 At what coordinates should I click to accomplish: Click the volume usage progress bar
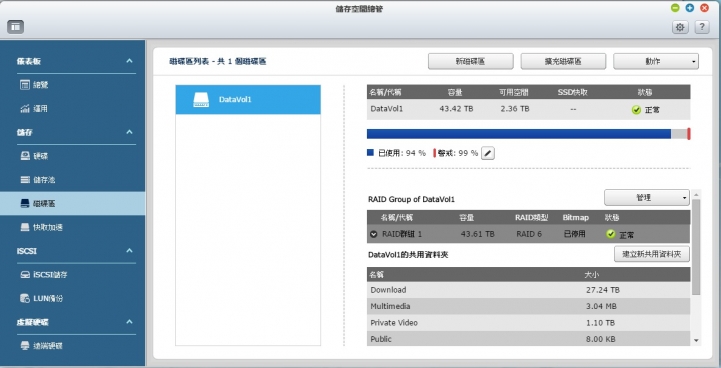[528, 134]
